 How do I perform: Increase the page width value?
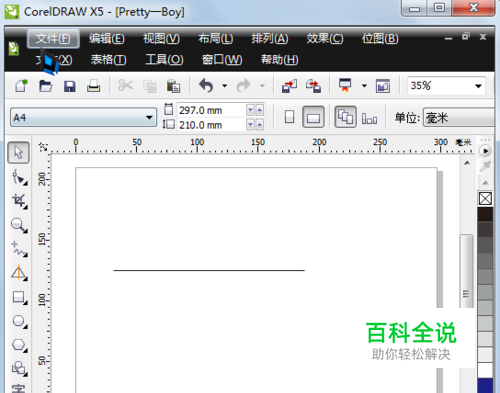point(260,110)
